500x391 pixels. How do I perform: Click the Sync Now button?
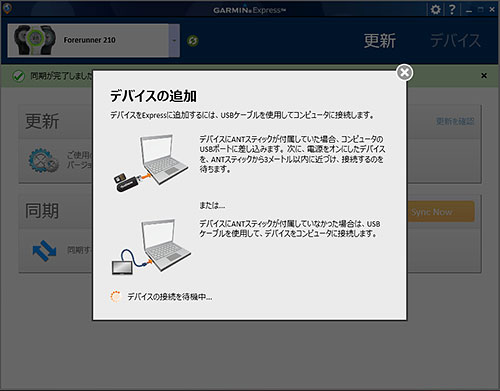(441, 212)
